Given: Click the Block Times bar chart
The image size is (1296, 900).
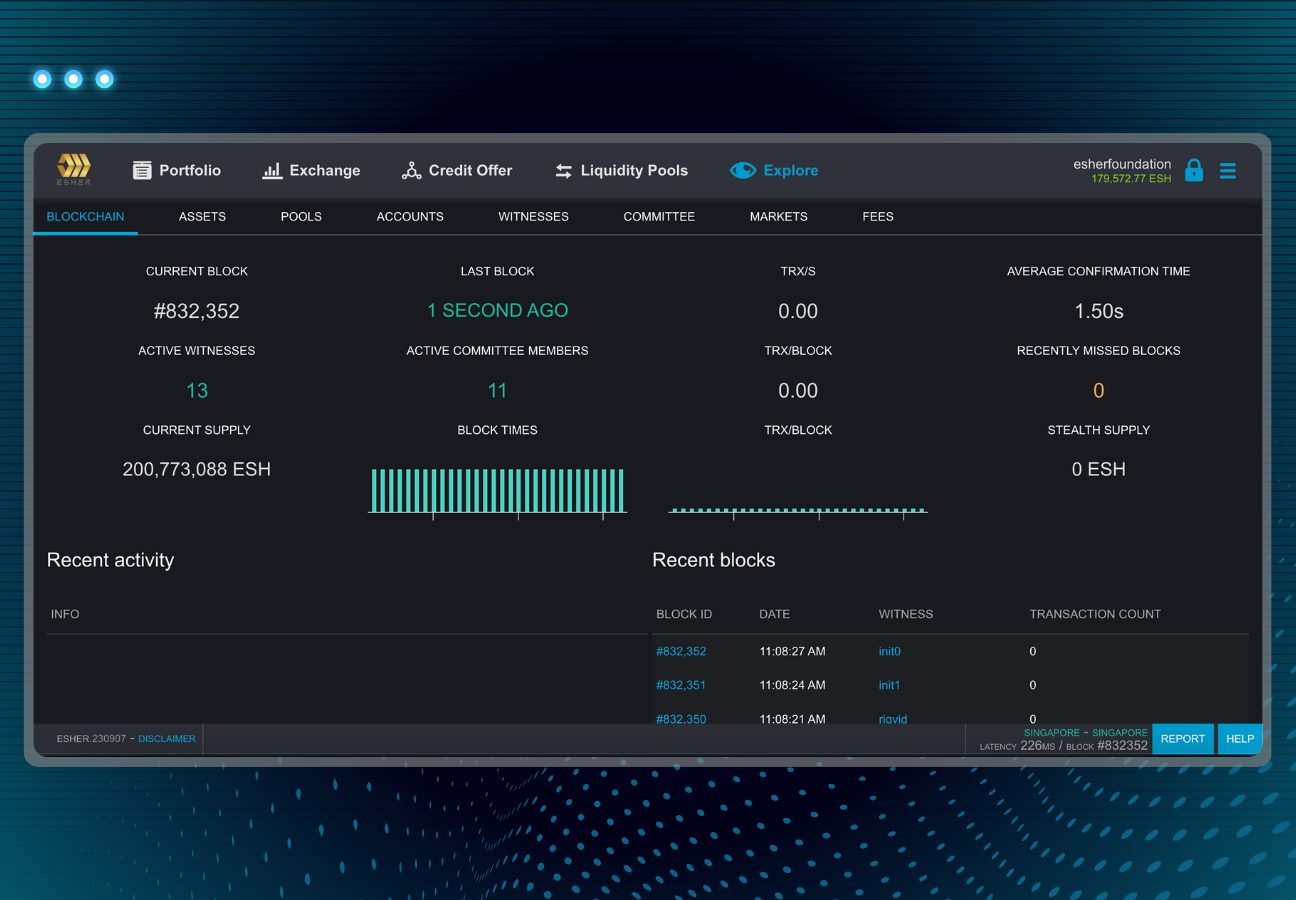Looking at the screenshot, I should [498, 492].
